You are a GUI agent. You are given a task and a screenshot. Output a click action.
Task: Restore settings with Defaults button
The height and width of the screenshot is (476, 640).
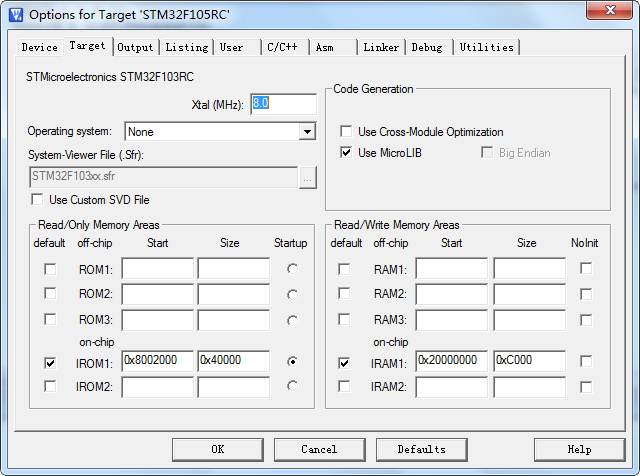click(x=422, y=449)
